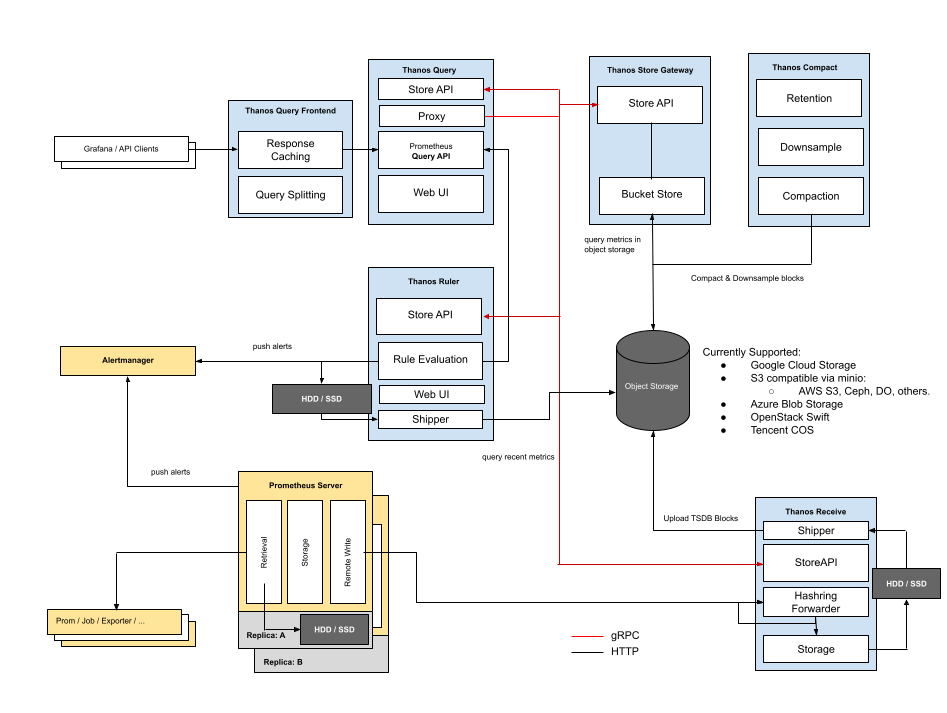
Task: Click the 'Currently Supported:' heading
Action: coord(751,352)
